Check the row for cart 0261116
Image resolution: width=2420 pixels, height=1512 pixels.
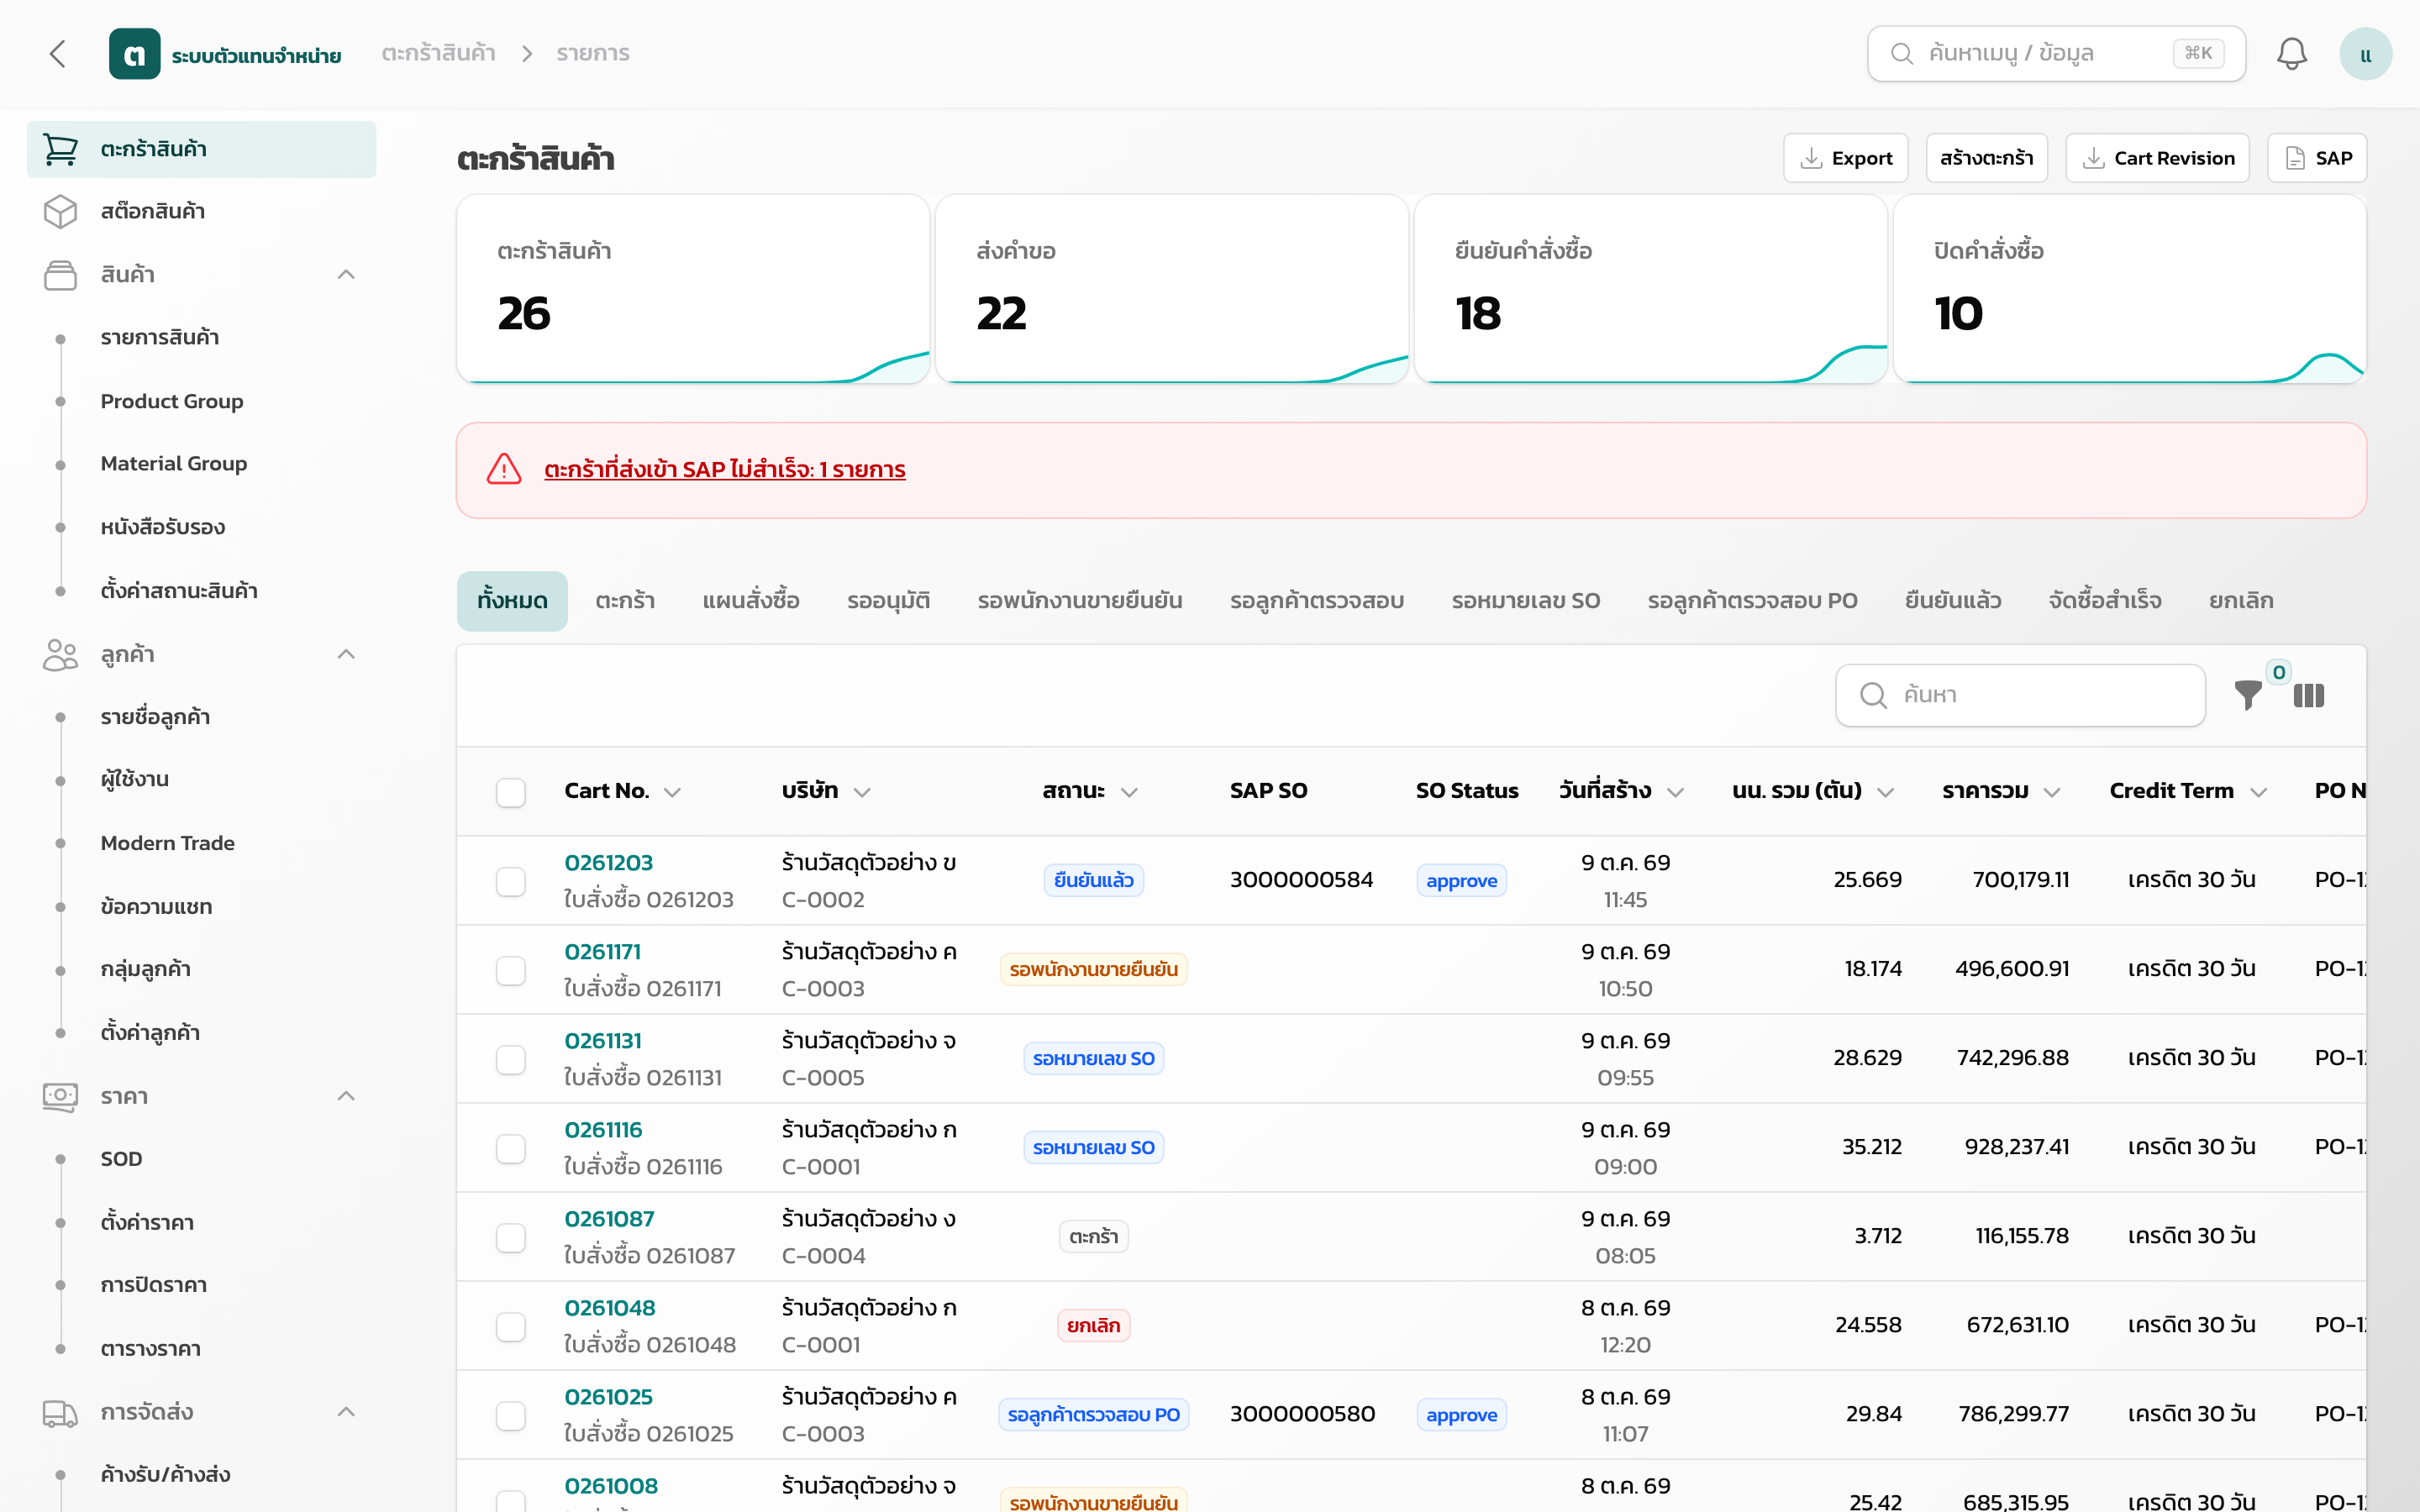coord(511,1148)
